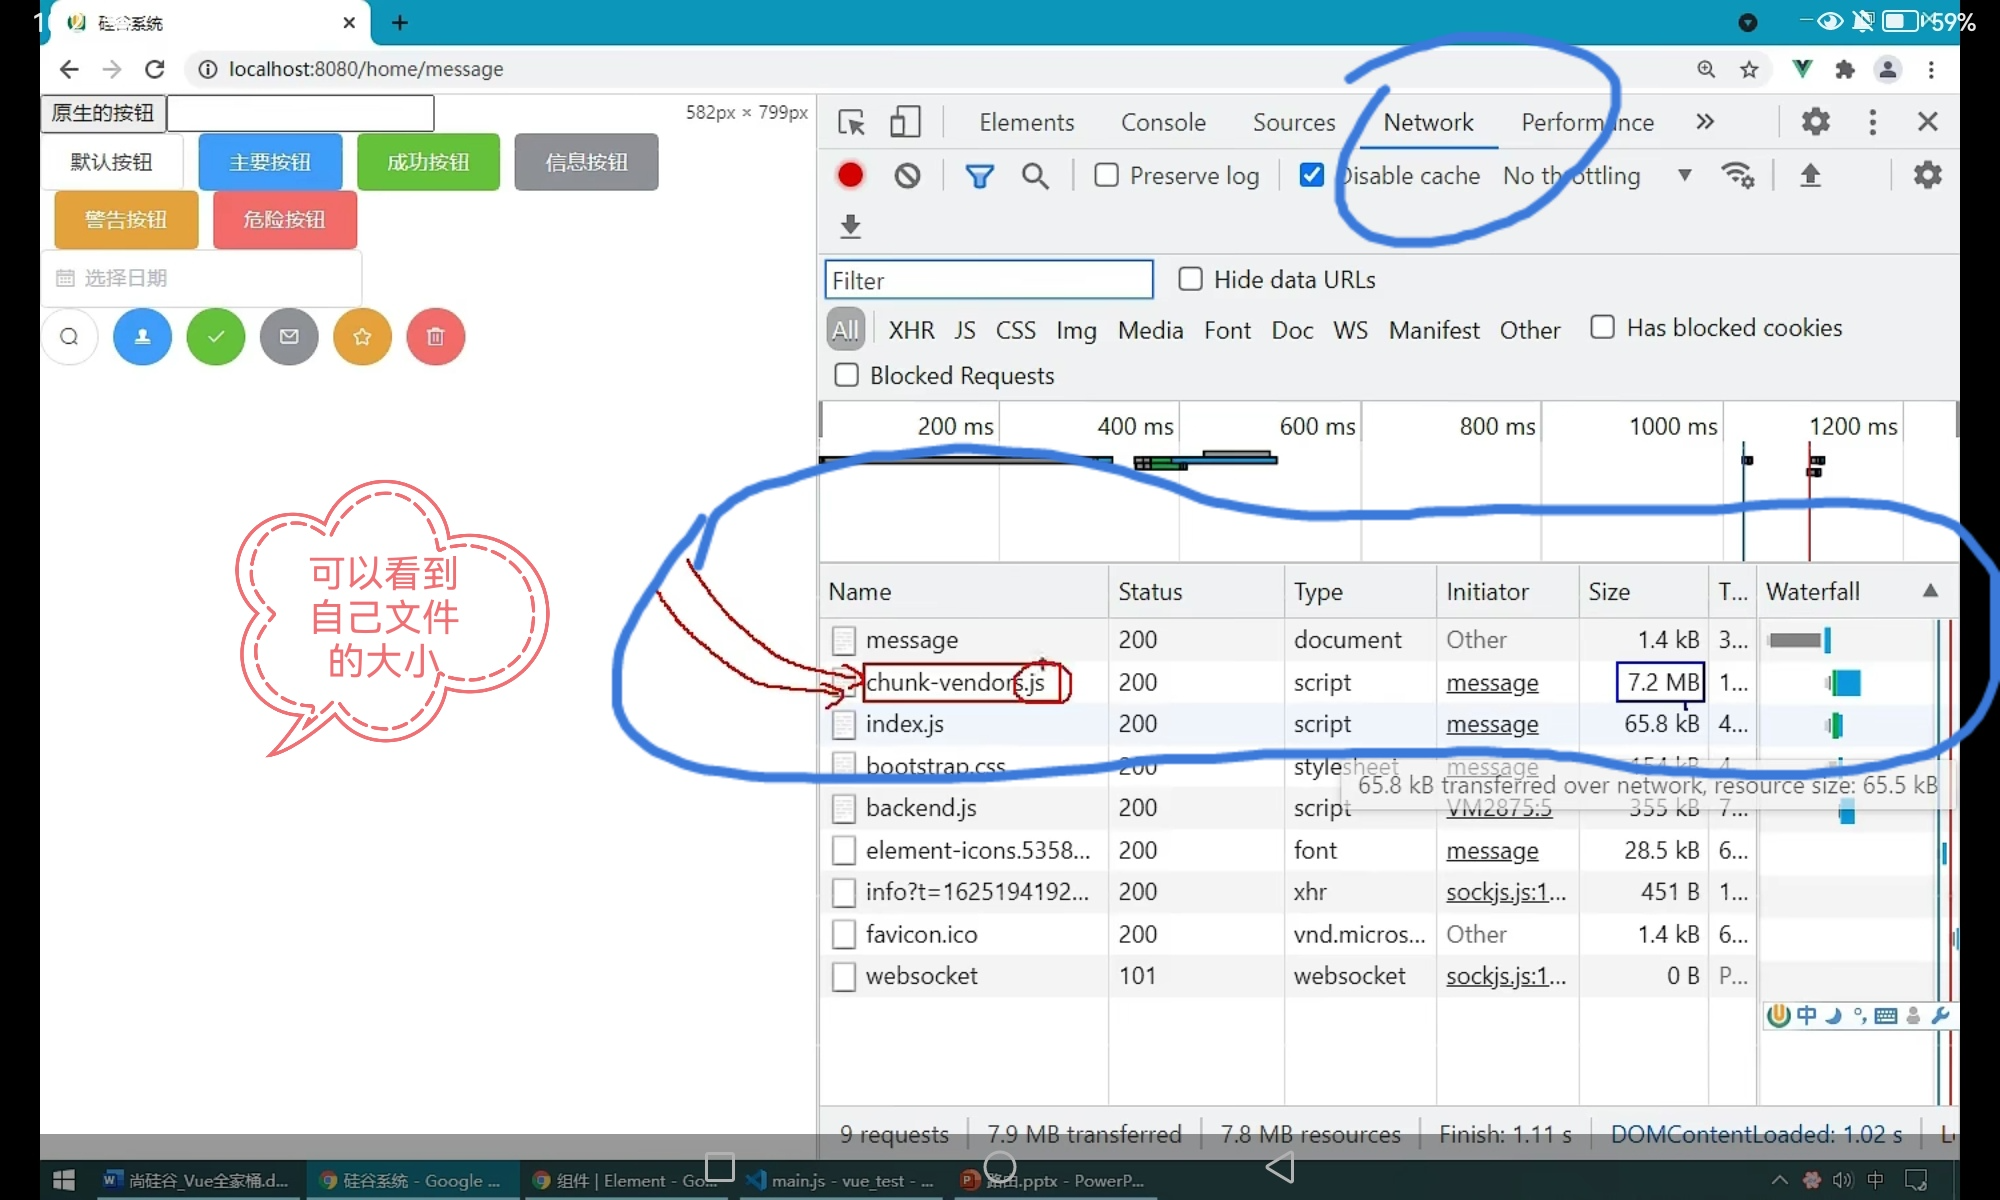Switch to the Console tab
This screenshot has height=1200, width=2000.
tap(1163, 122)
